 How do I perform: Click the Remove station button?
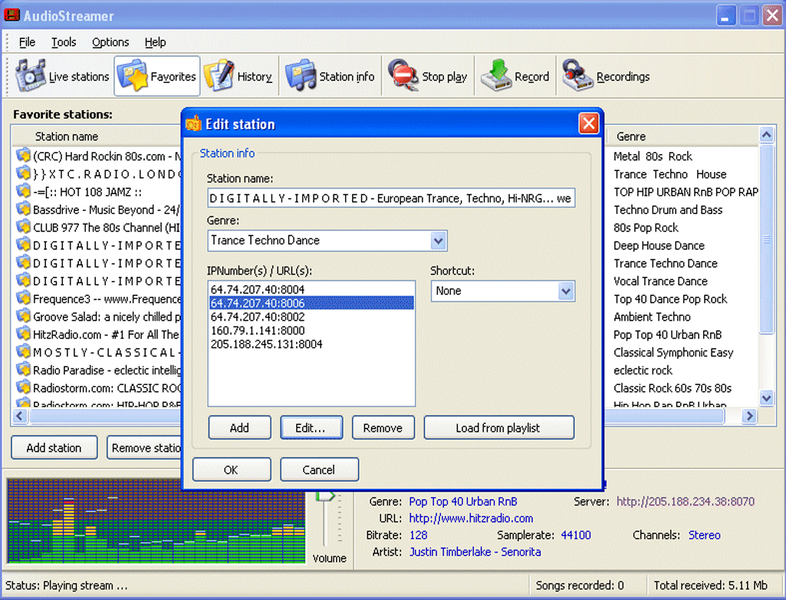144,448
